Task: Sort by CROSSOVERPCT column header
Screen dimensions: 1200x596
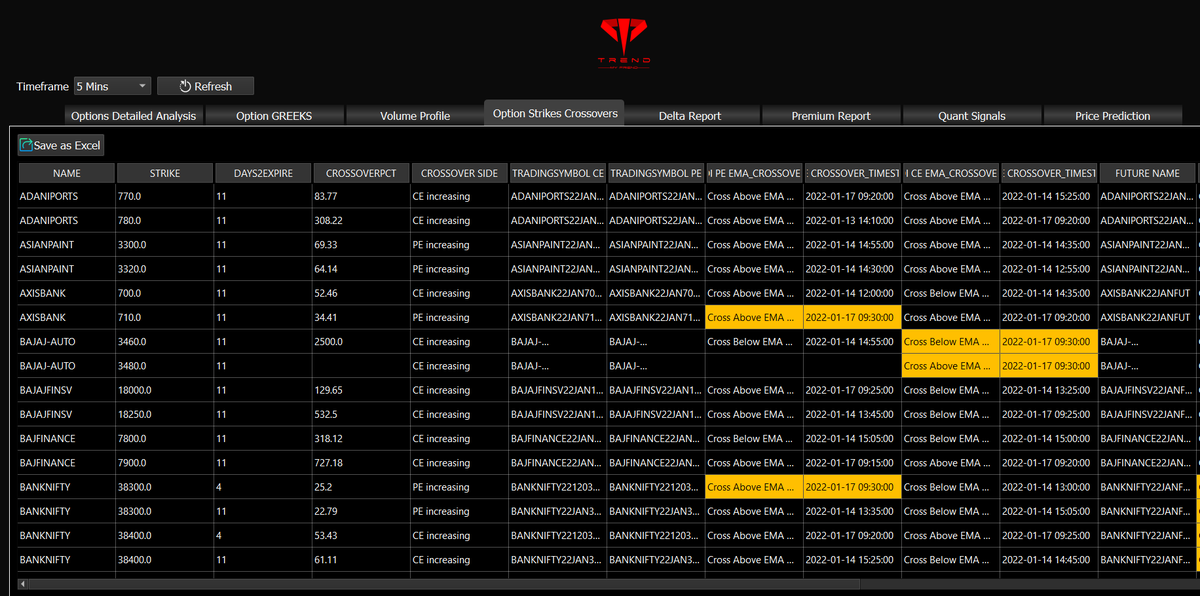Action: (x=361, y=173)
